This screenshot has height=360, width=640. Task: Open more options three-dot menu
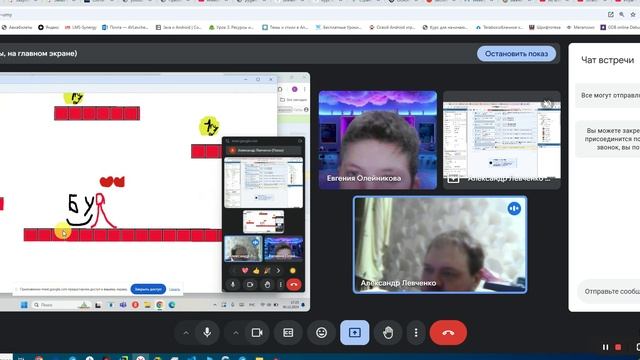point(416,333)
